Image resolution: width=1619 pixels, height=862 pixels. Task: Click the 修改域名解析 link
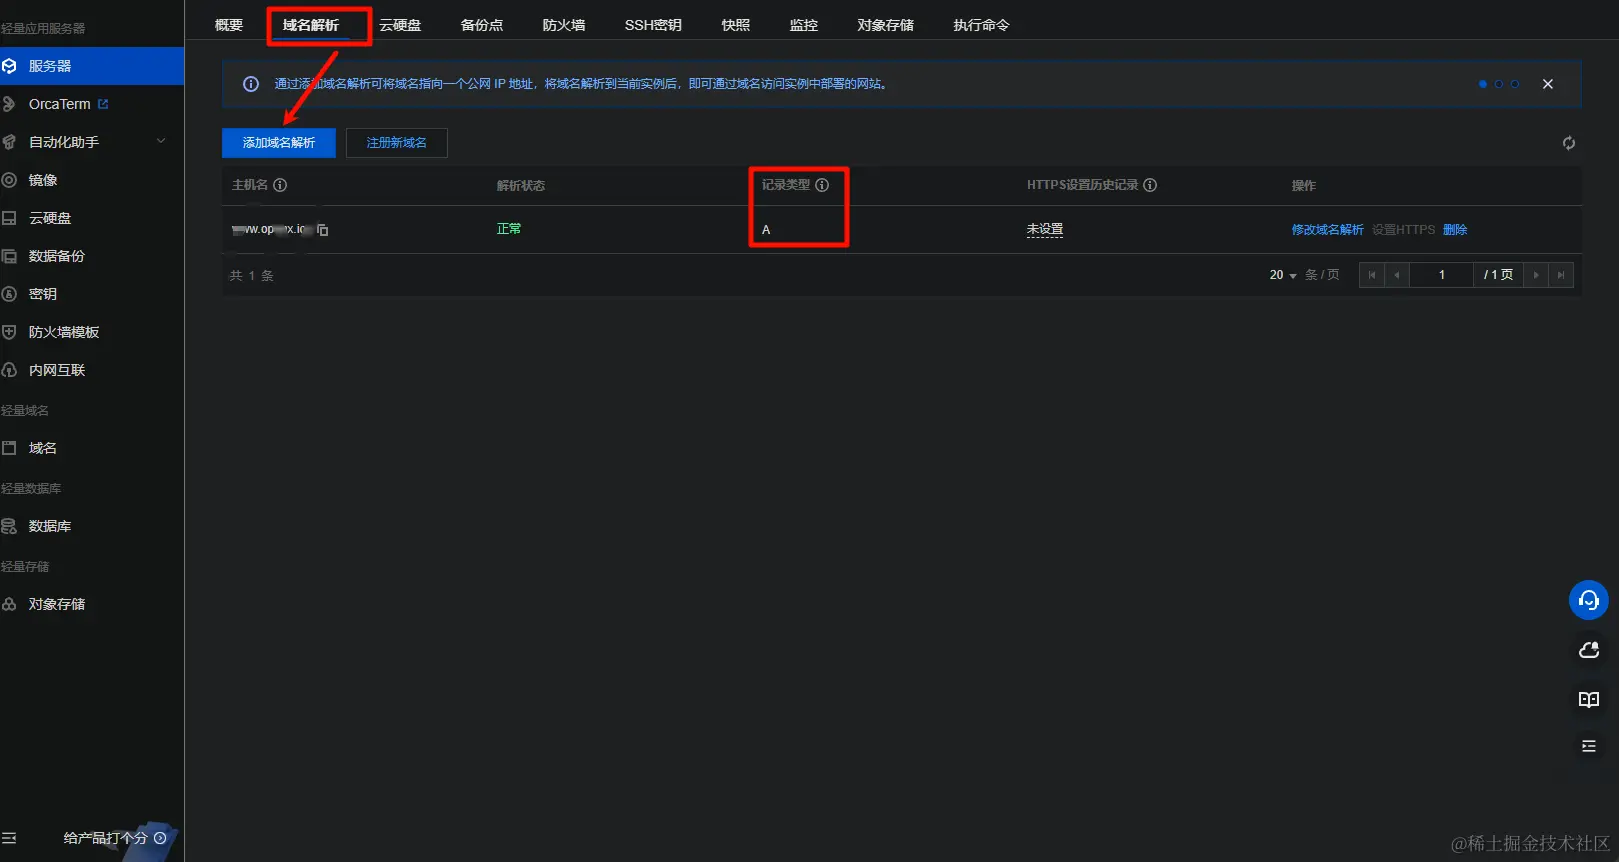tap(1327, 230)
